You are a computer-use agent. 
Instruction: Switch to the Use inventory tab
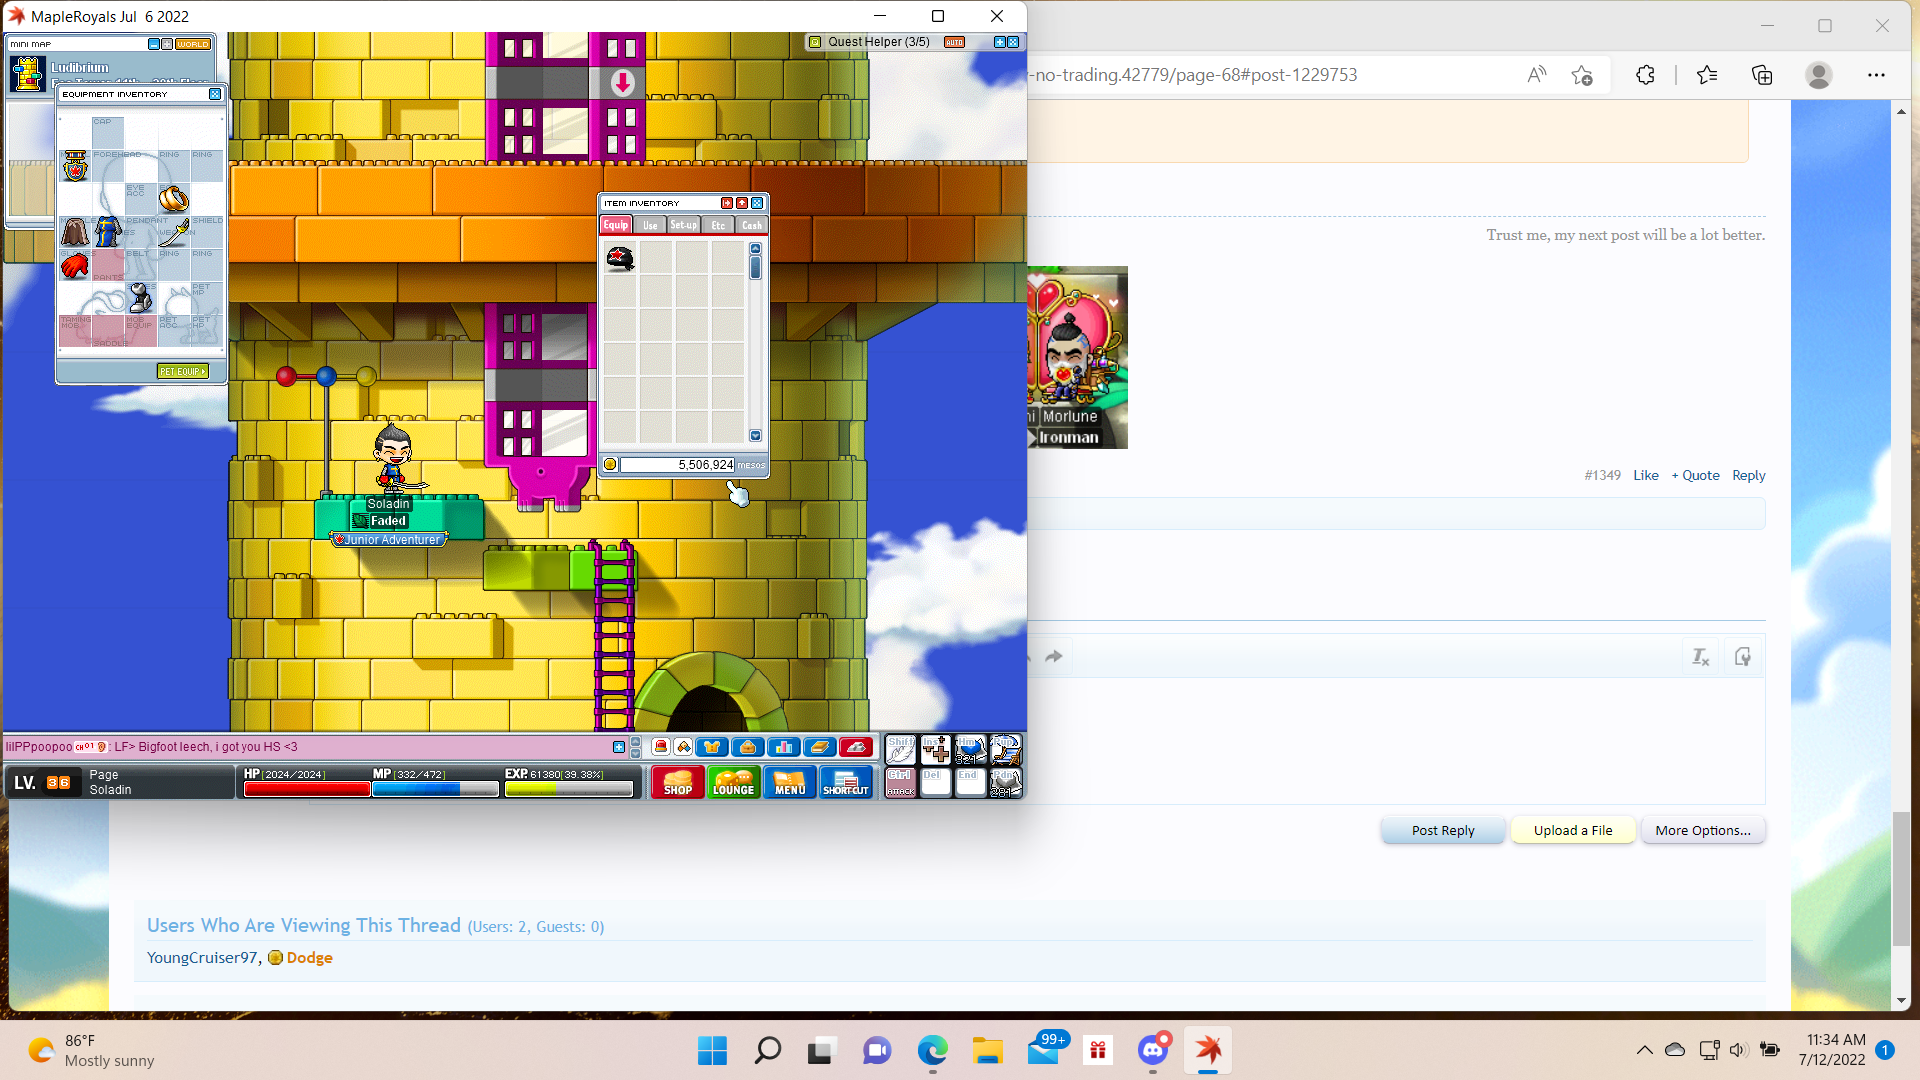(x=650, y=225)
